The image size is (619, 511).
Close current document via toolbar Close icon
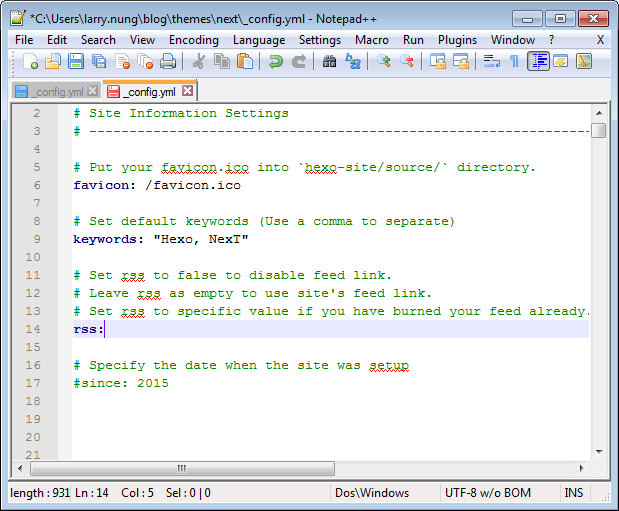pos(122,62)
